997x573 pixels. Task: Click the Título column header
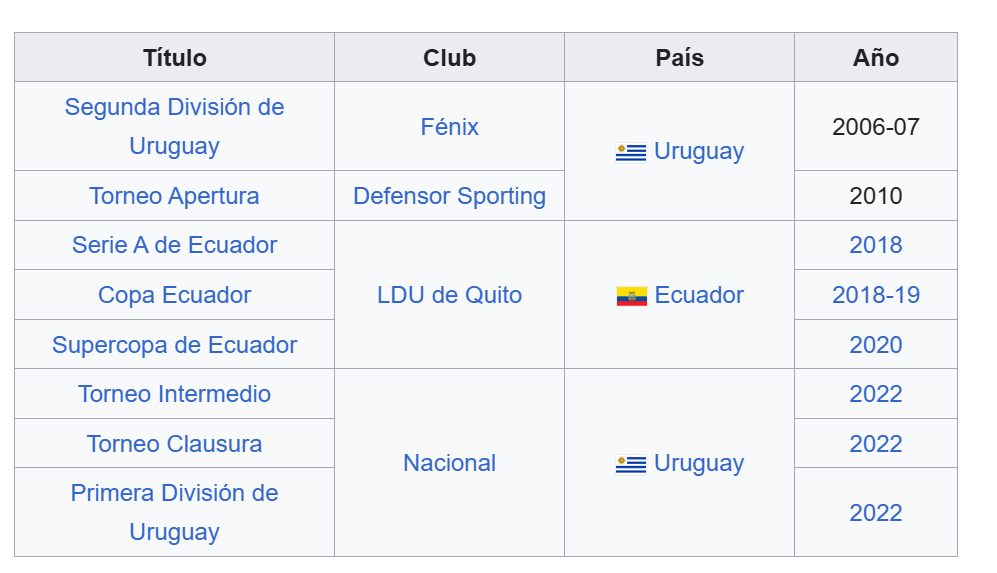(x=174, y=58)
